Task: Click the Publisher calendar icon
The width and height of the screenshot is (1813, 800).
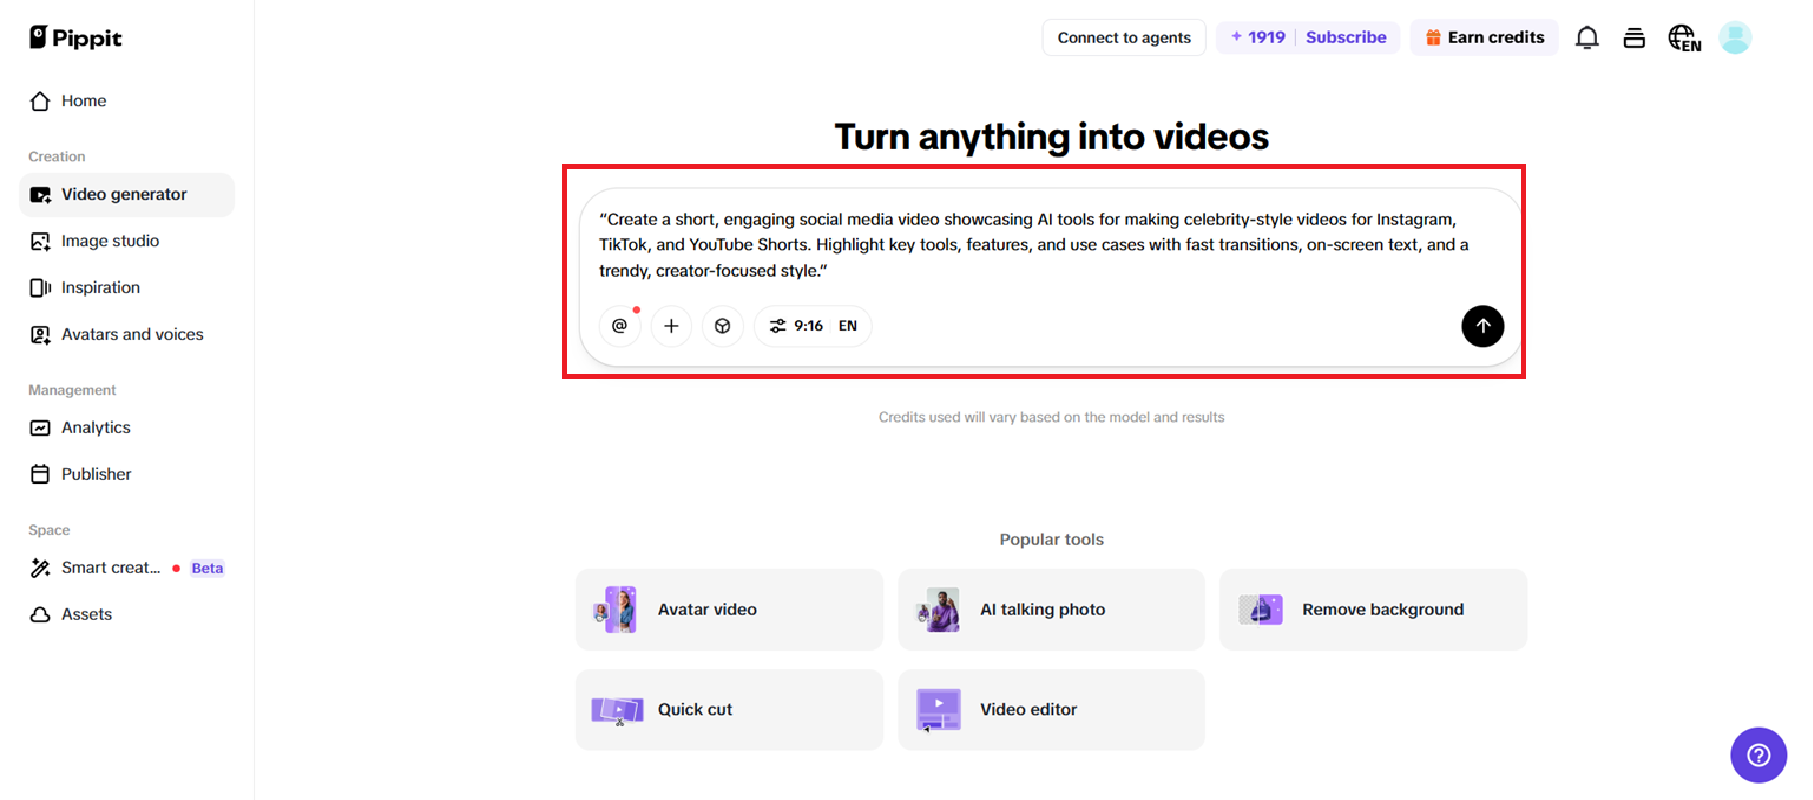Action: (x=40, y=474)
